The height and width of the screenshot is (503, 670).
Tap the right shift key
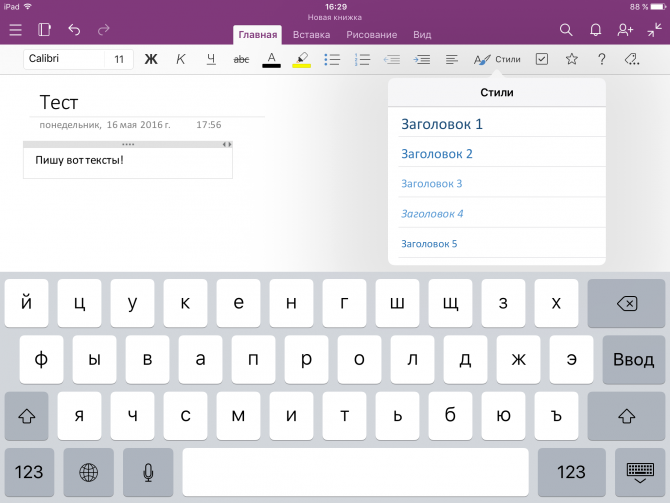pyautogui.click(x=626, y=416)
